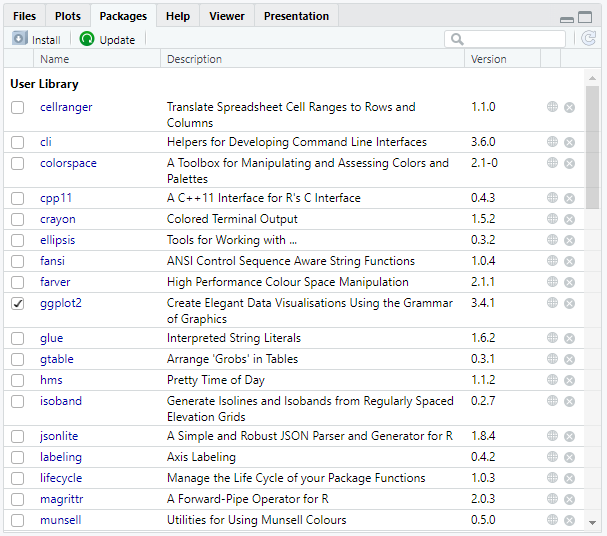The height and width of the screenshot is (536, 607).
Task: Click the farver package name link
Action: (x=57, y=282)
